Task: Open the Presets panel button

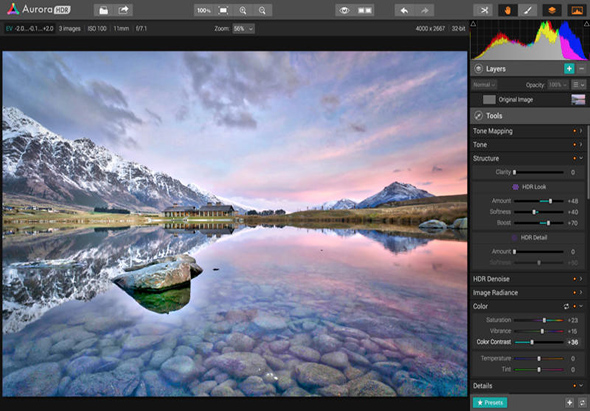Action: tap(490, 403)
